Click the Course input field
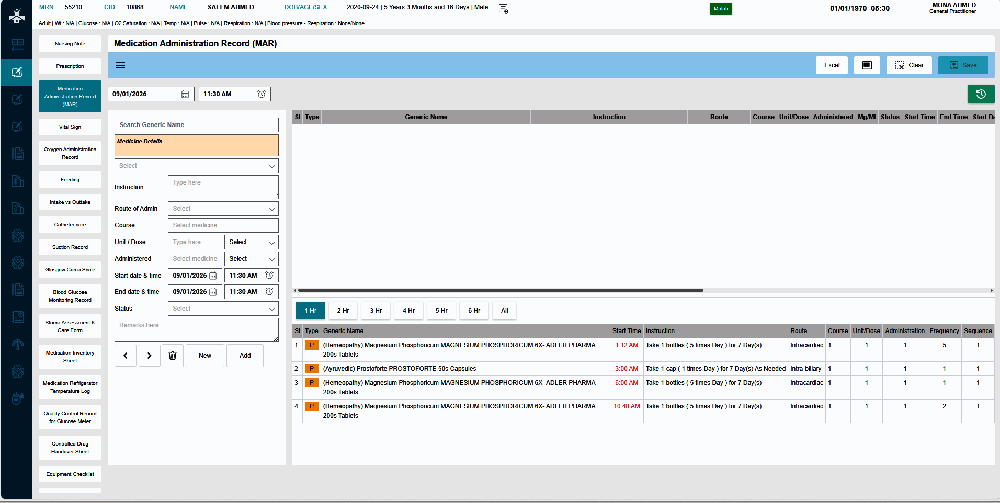The image size is (1000, 503). click(x=223, y=225)
